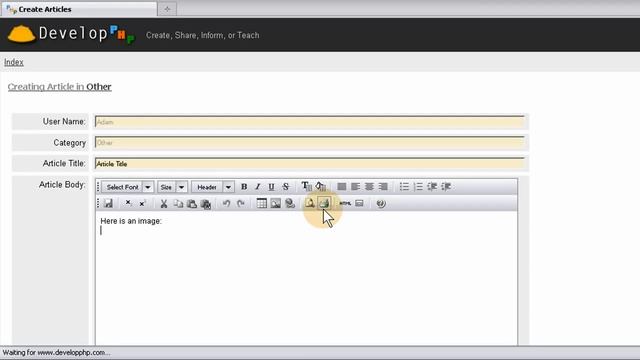The width and height of the screenshot is (640, 360).
Task: Align text left
Action: [x=356, y=187]
